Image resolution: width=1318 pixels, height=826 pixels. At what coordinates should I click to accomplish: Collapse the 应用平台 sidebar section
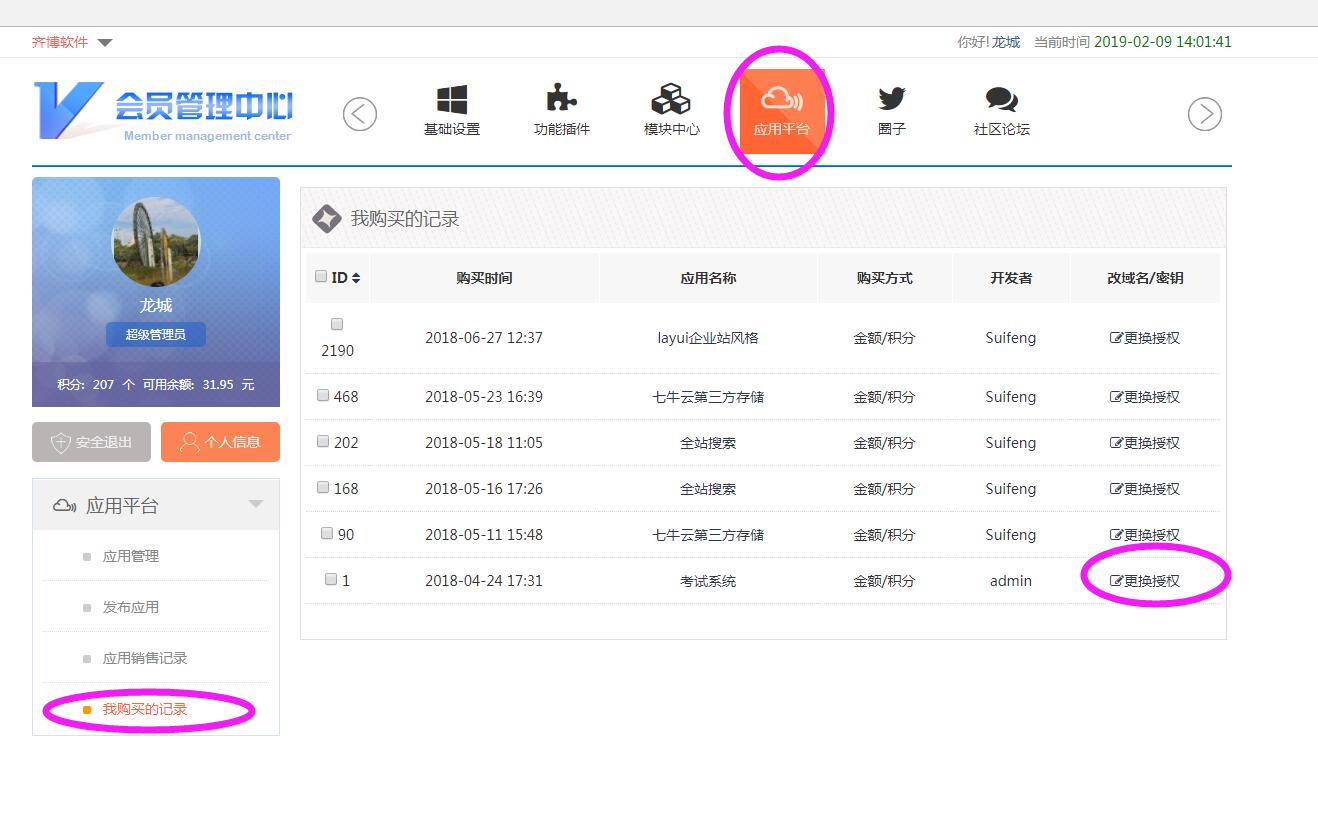[256, 505]
